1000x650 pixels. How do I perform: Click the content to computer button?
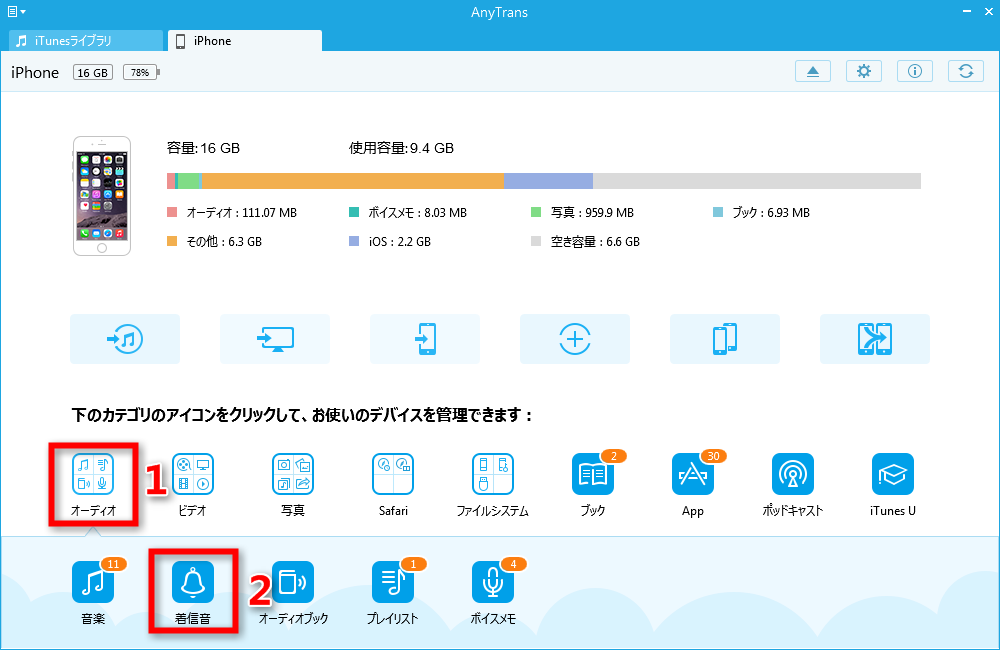[275, 339]
